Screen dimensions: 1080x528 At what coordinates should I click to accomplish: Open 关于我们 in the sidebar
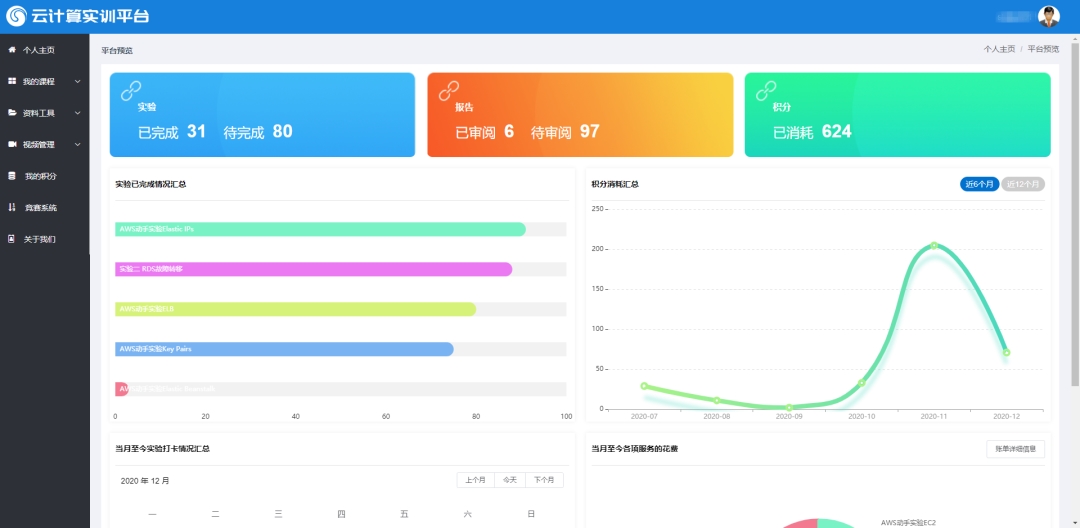(40, 239)
